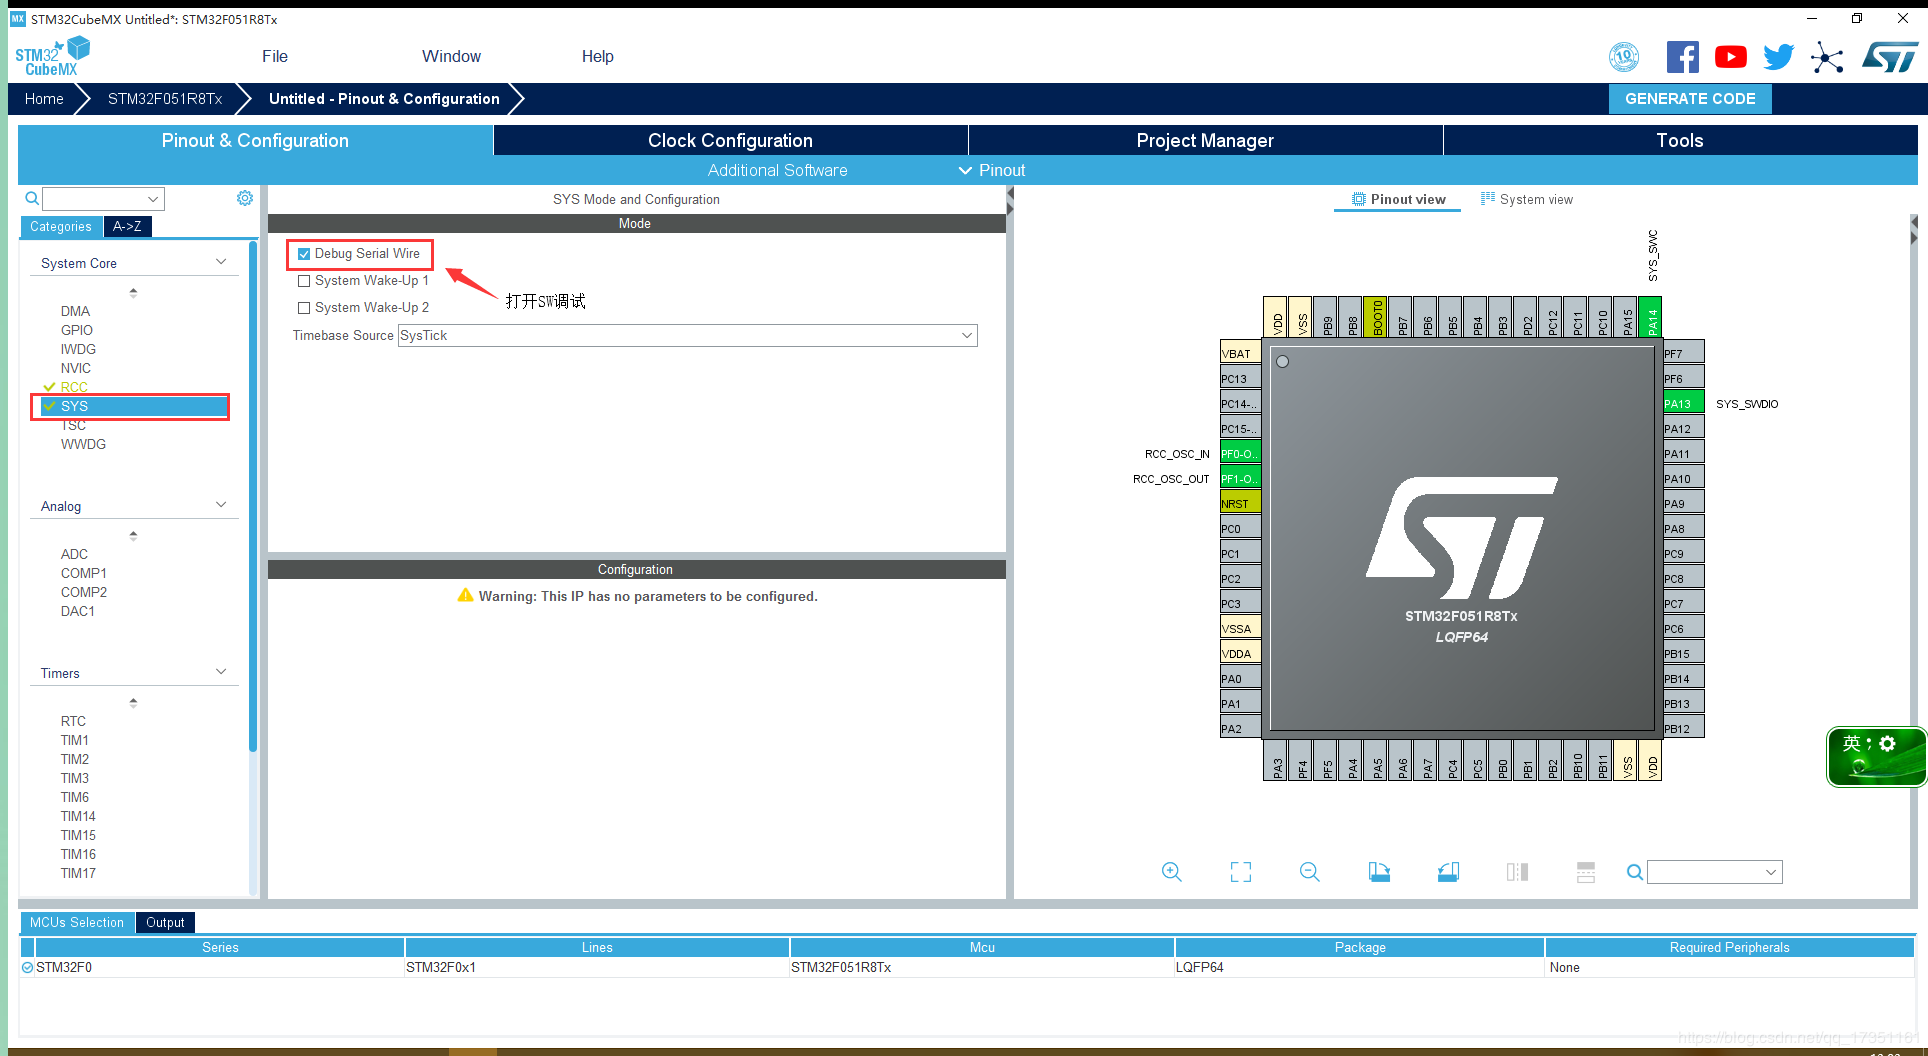The height and width of the screenshot is (1056, 1928).
Task: Select the Twitter icon in the header
Action: coord(1778,57)
